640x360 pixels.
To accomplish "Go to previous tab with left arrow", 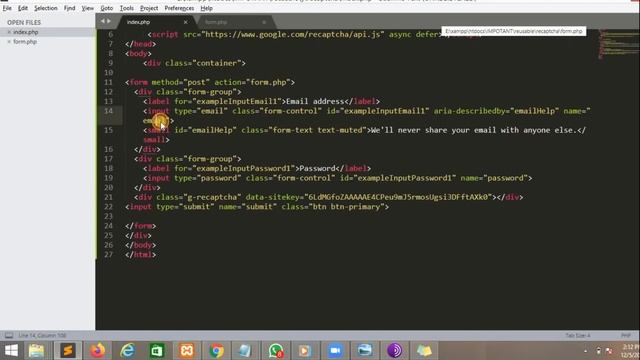I will point(102,21).
